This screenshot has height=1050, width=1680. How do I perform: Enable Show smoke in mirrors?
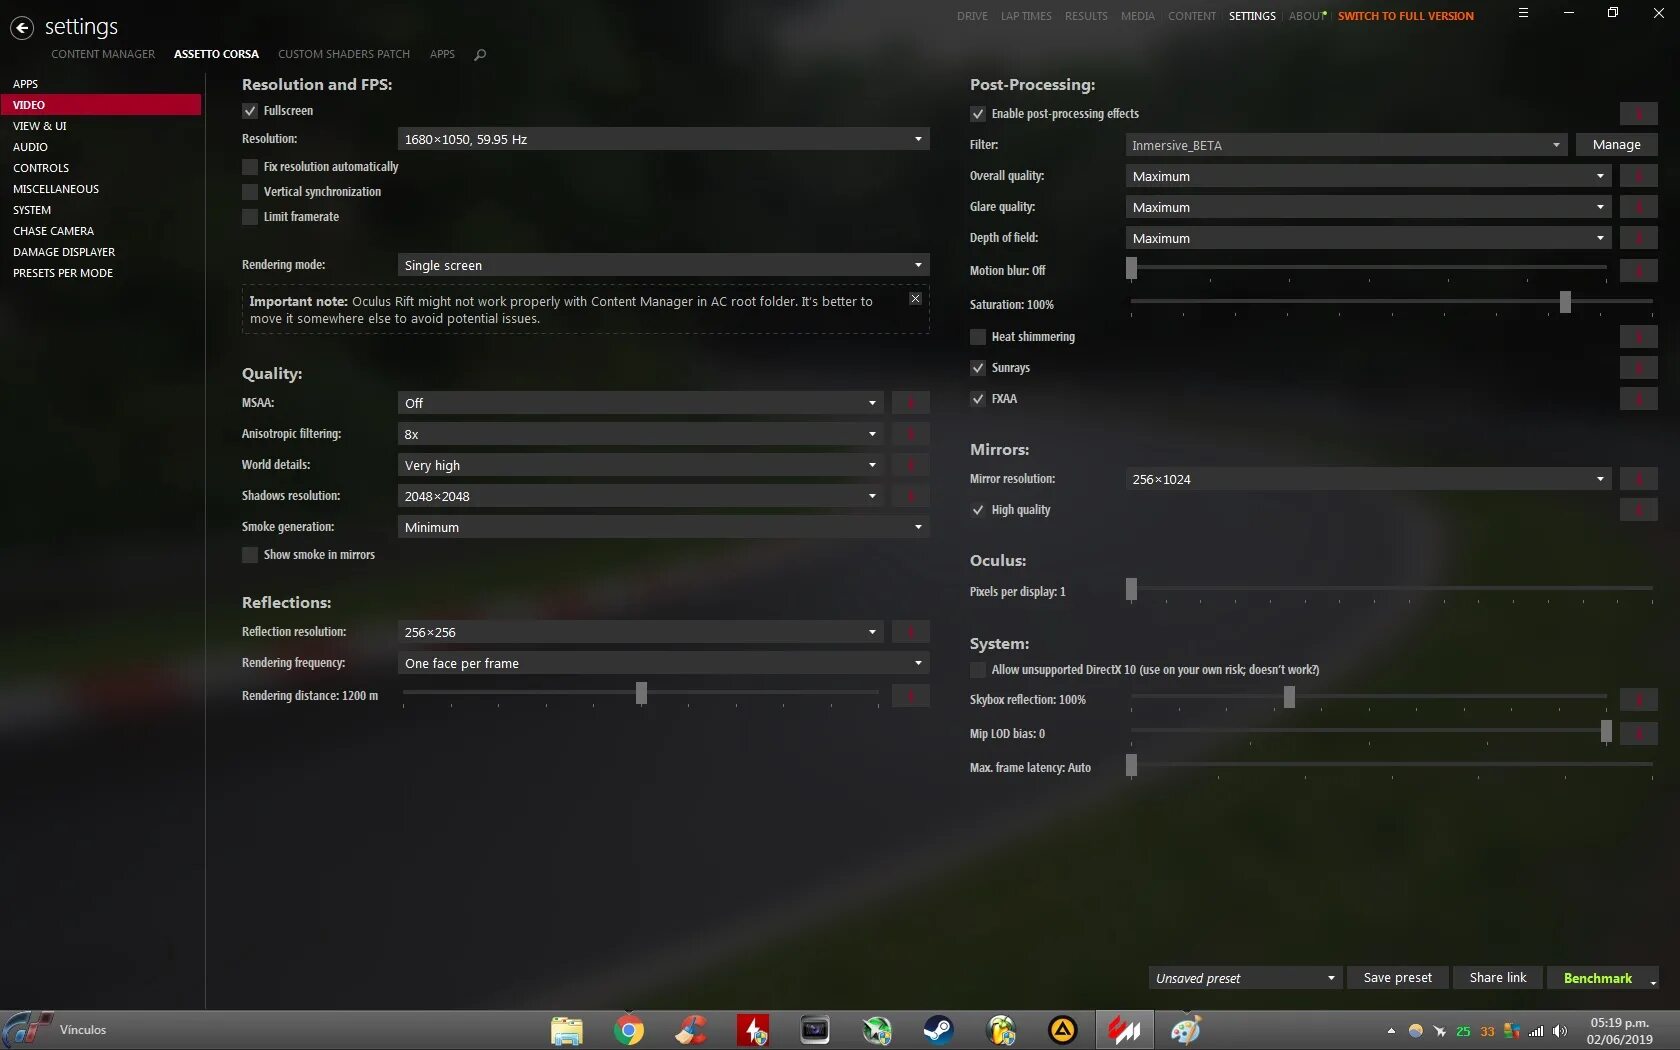[x=250, y=555]
